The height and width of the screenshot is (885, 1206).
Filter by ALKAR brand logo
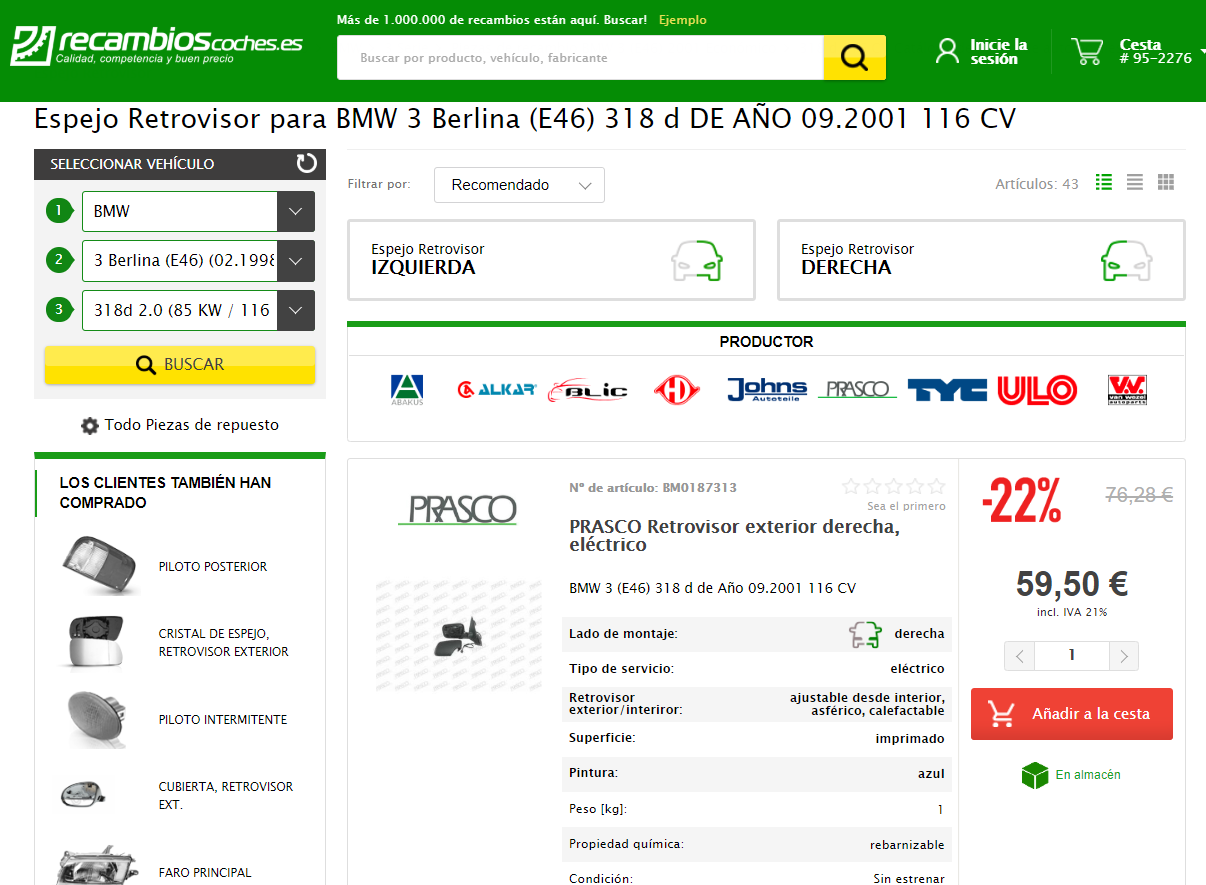point(496,389)
